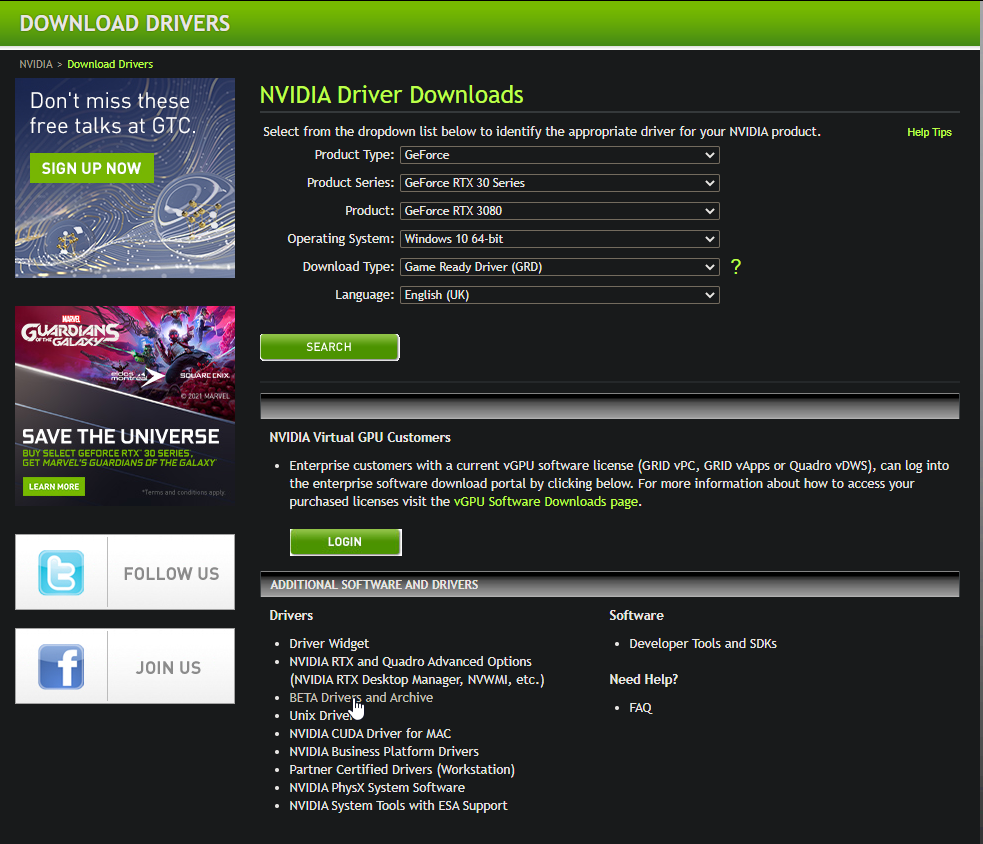The width and height of the screenshot is (983, 844).
Task: Click the FOLLOW US Twitter text
Action: pyautogui.click(x=171, y=574)
